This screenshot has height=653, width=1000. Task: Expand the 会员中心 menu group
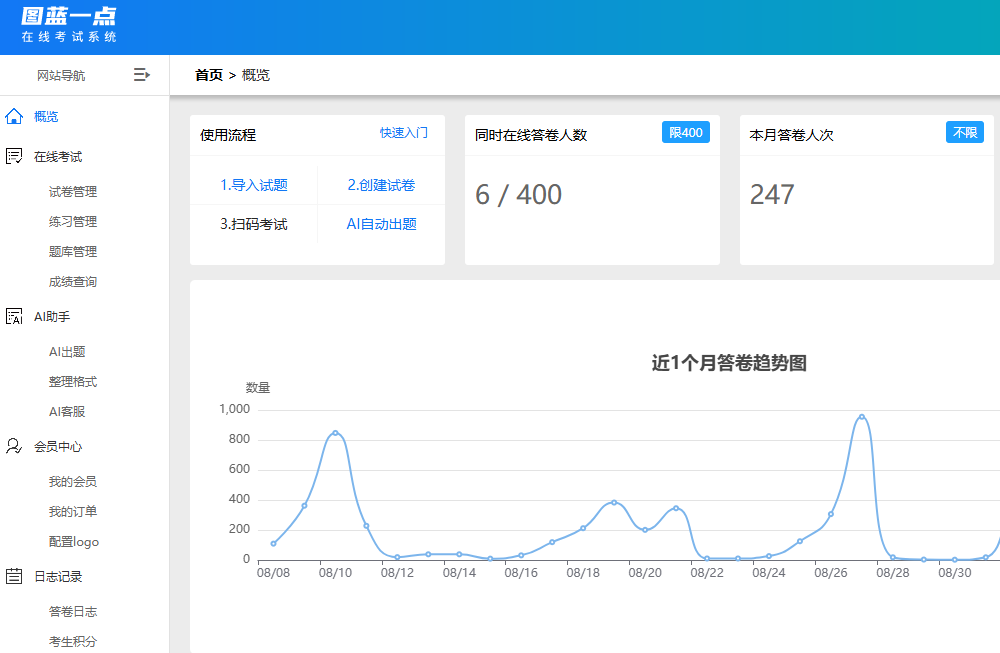point(58,446)
